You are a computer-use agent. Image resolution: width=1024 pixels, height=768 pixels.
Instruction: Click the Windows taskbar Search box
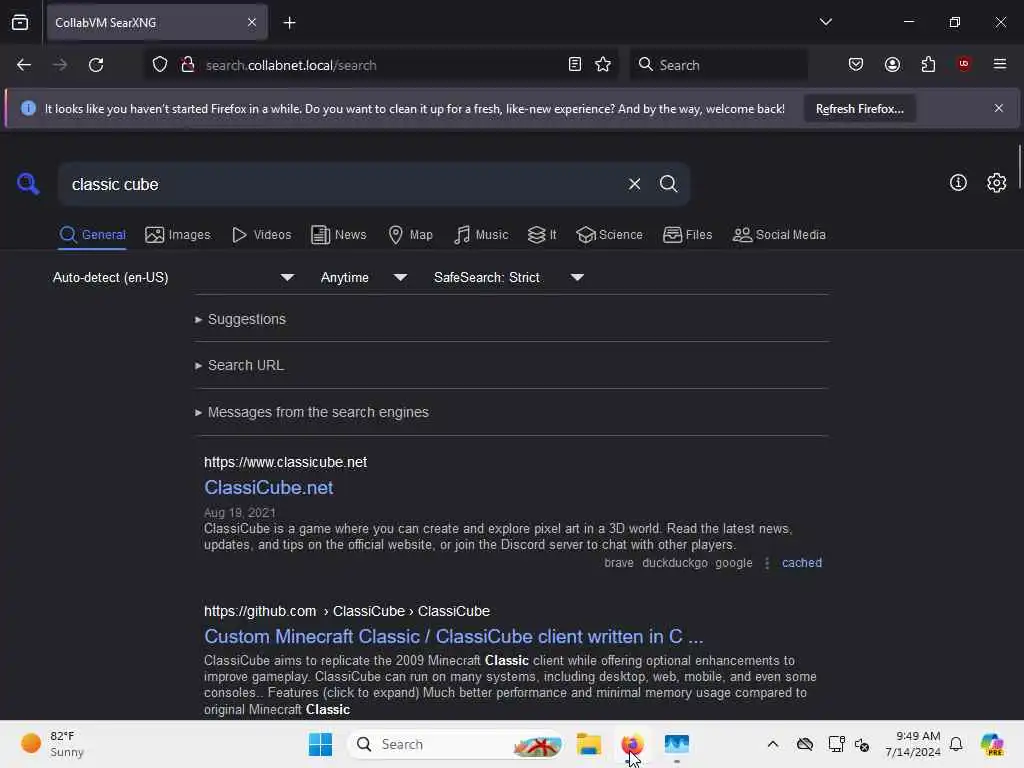click(455, 744)
